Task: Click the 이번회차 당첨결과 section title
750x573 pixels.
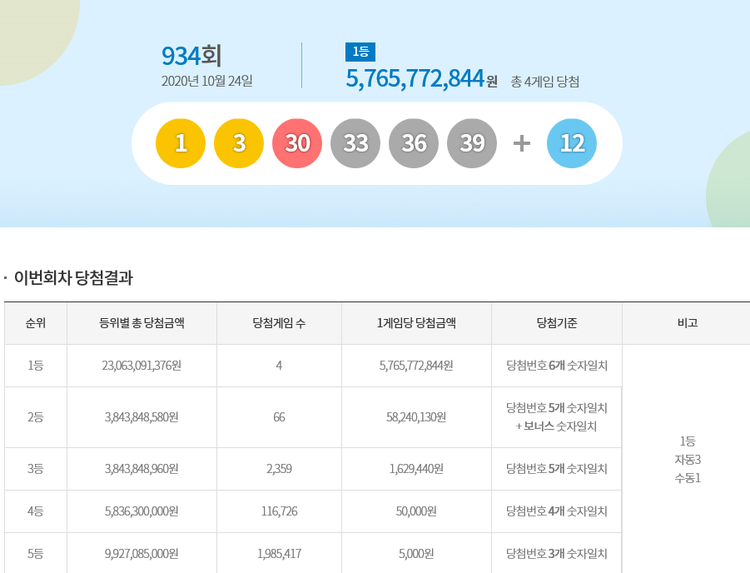Action: pyautogui.click(x=73, y=277)
